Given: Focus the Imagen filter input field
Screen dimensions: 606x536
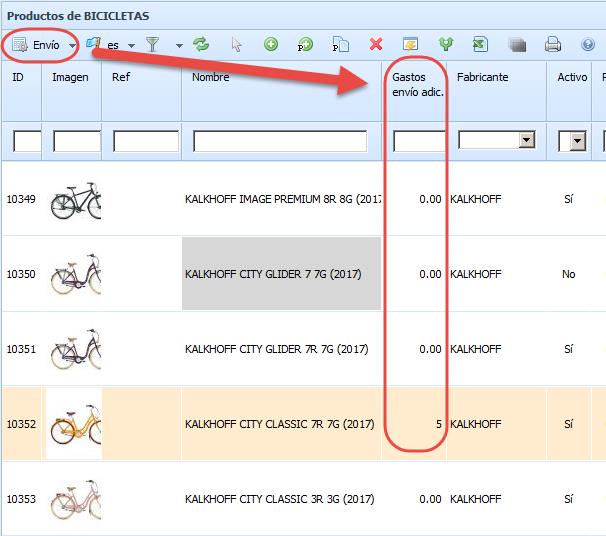Looking at the screenshot, I should [77, 141].
